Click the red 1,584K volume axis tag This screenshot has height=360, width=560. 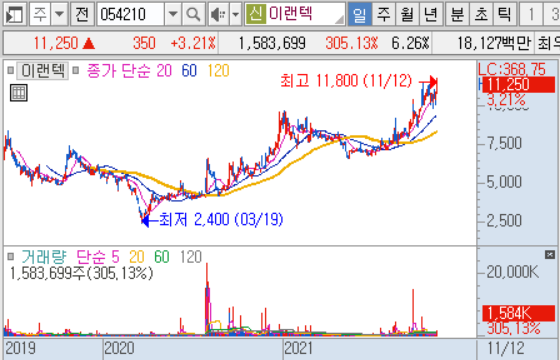(519, 313)
